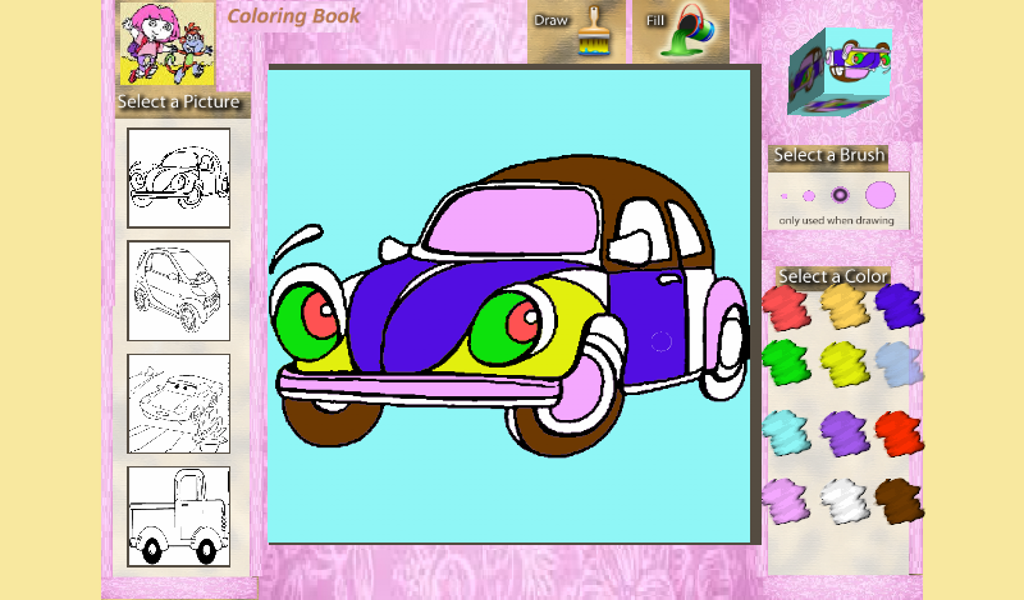Select the largest brush size

point(880,195)
